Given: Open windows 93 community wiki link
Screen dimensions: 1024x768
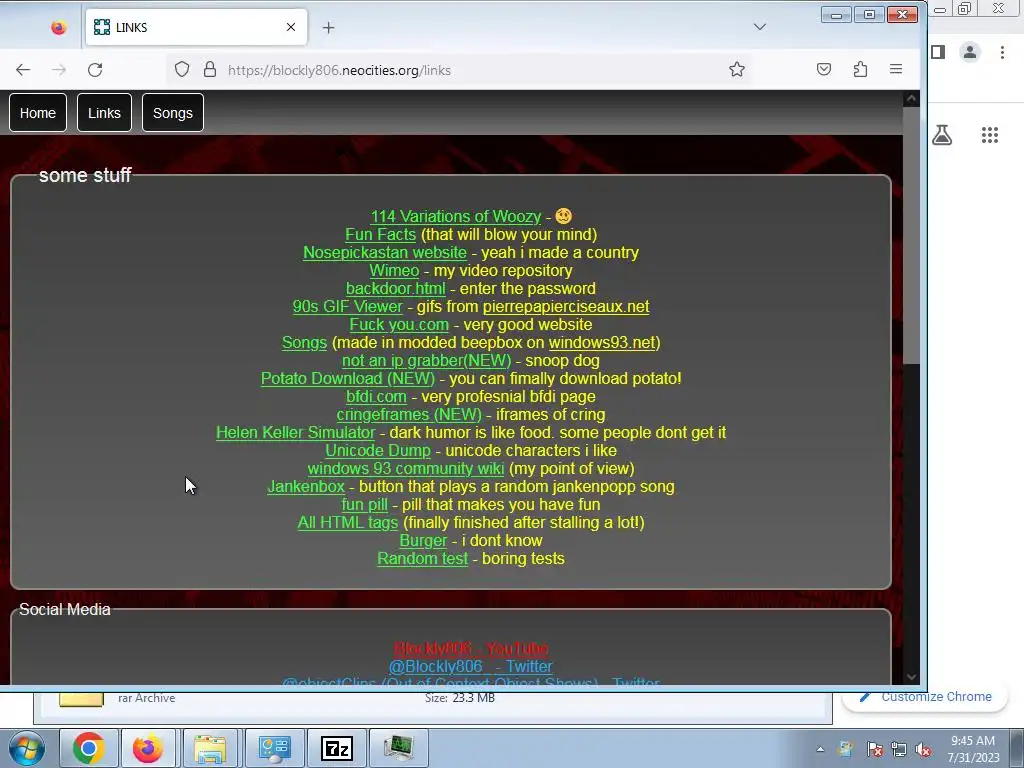Looking at the screenshot, I should (x=406, y=469).
